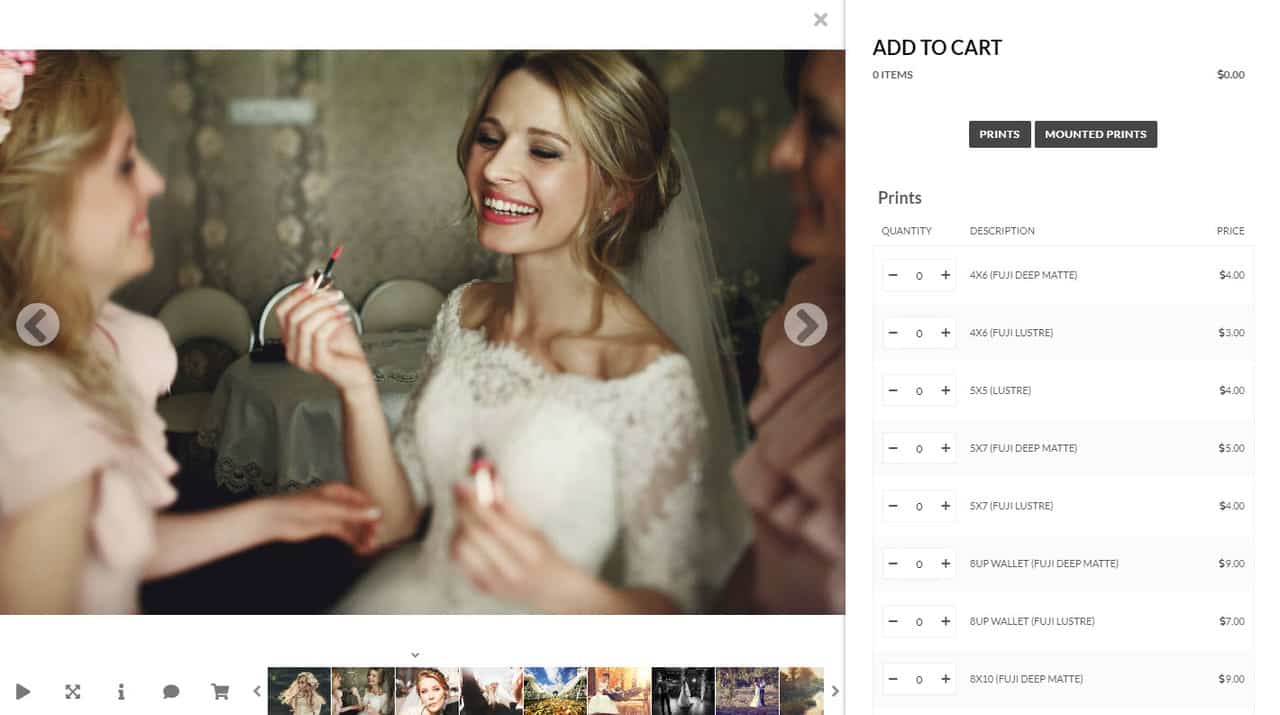Image resolution: width=1280 pixels, height=715 pixels.
Task: Switch to the Mounted Prints category
Action: pos(1095,134)
